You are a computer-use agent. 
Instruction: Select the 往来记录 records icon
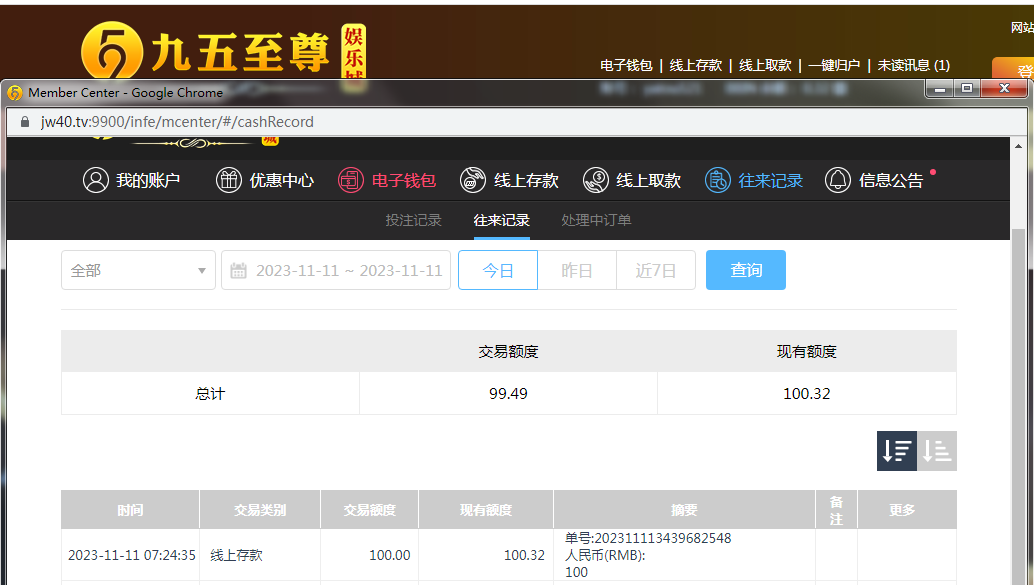(x=717, y=180)
